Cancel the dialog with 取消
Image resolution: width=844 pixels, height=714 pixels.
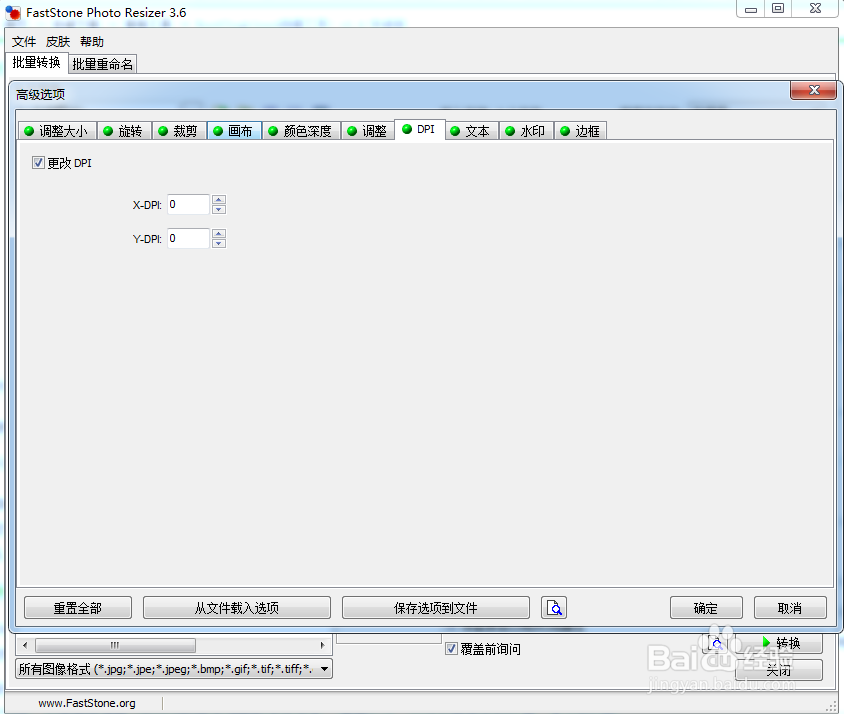790,608
